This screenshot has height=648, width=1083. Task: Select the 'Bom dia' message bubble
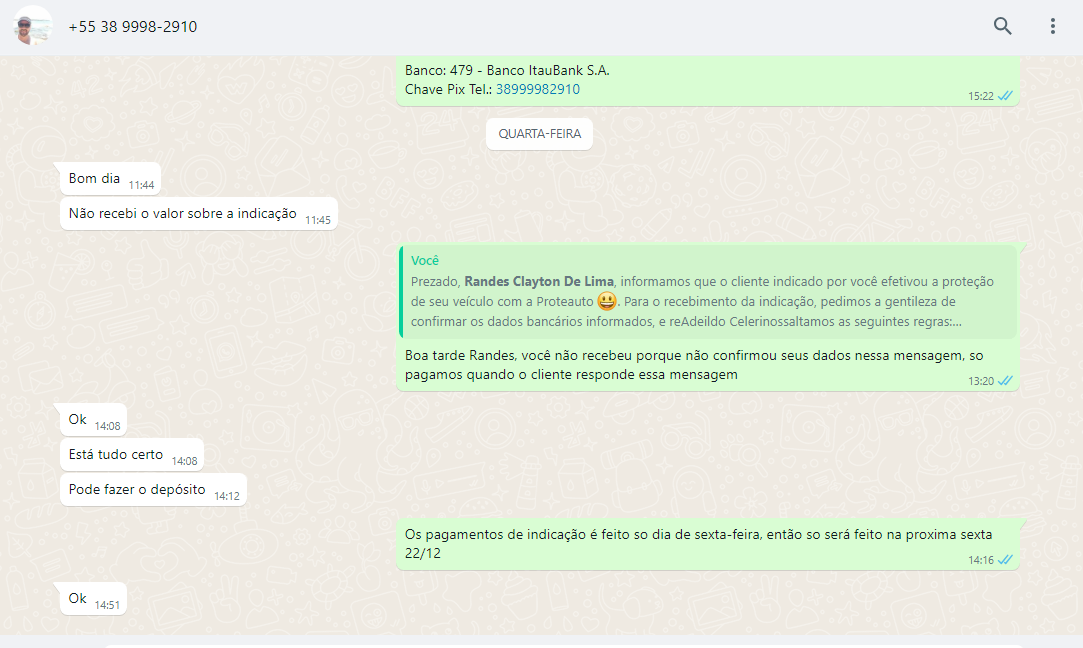tap(95, 179)
